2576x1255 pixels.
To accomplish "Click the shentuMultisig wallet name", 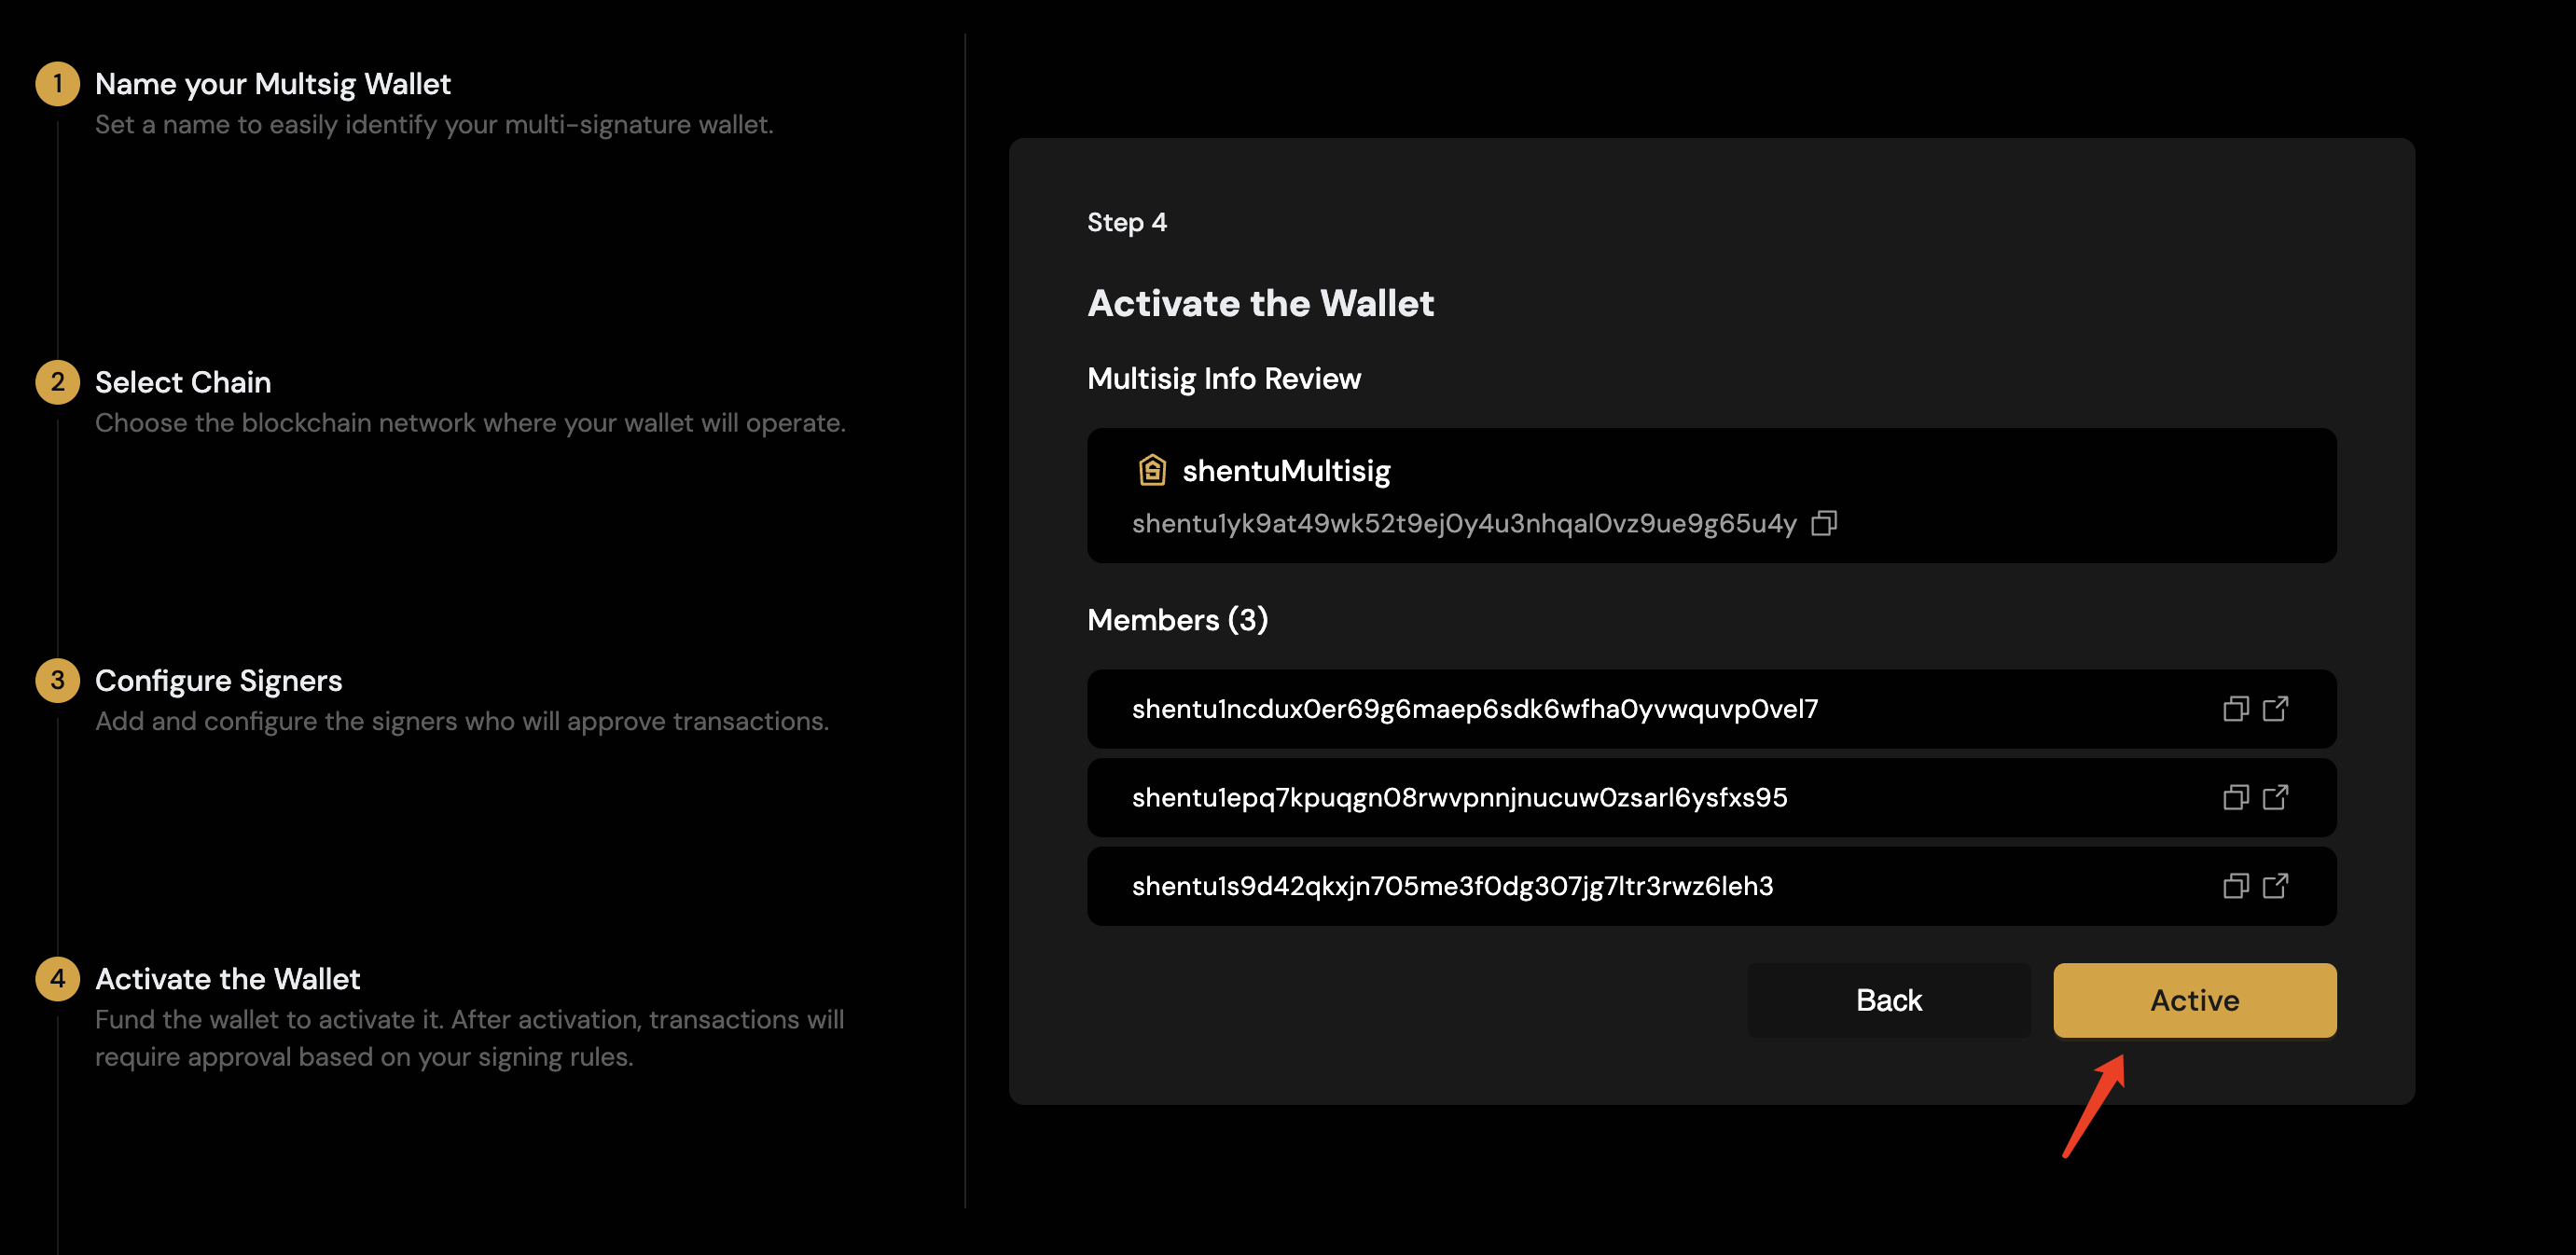I will pos(1286,471).
